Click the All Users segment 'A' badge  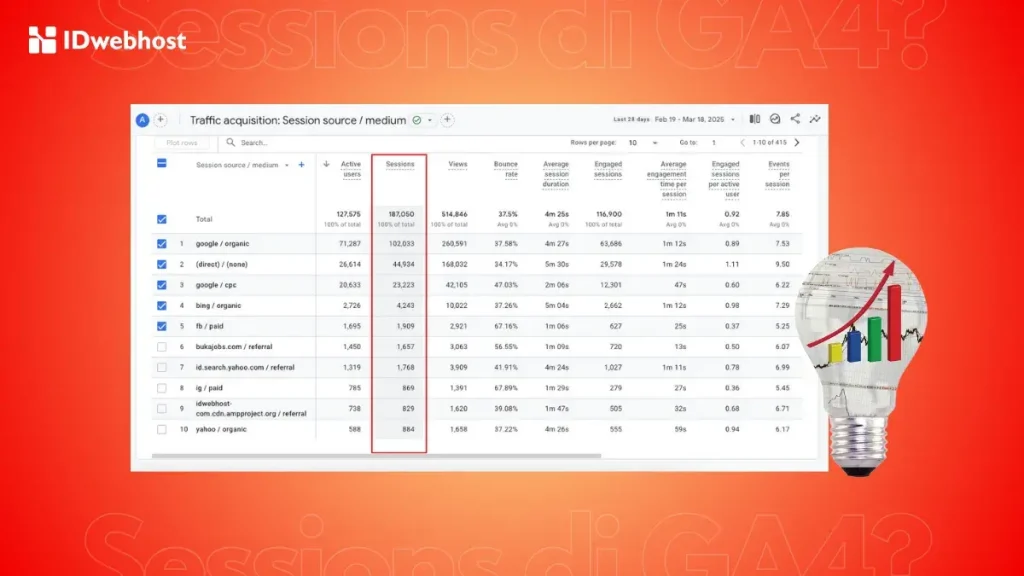[142, 120]
